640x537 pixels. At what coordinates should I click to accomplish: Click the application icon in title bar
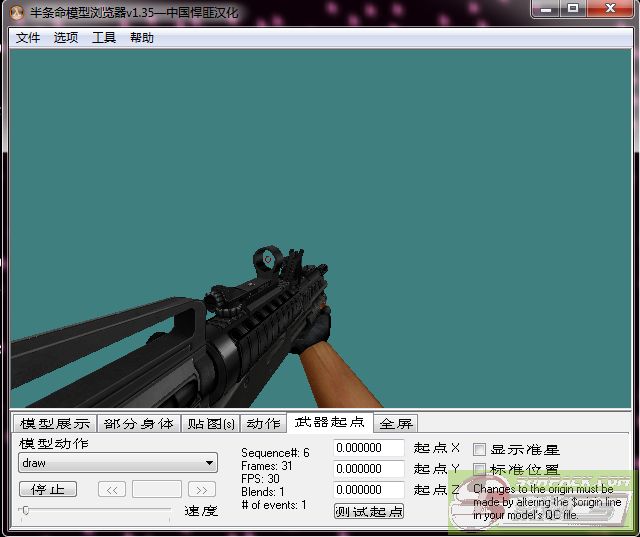click(x=17, y=13)
